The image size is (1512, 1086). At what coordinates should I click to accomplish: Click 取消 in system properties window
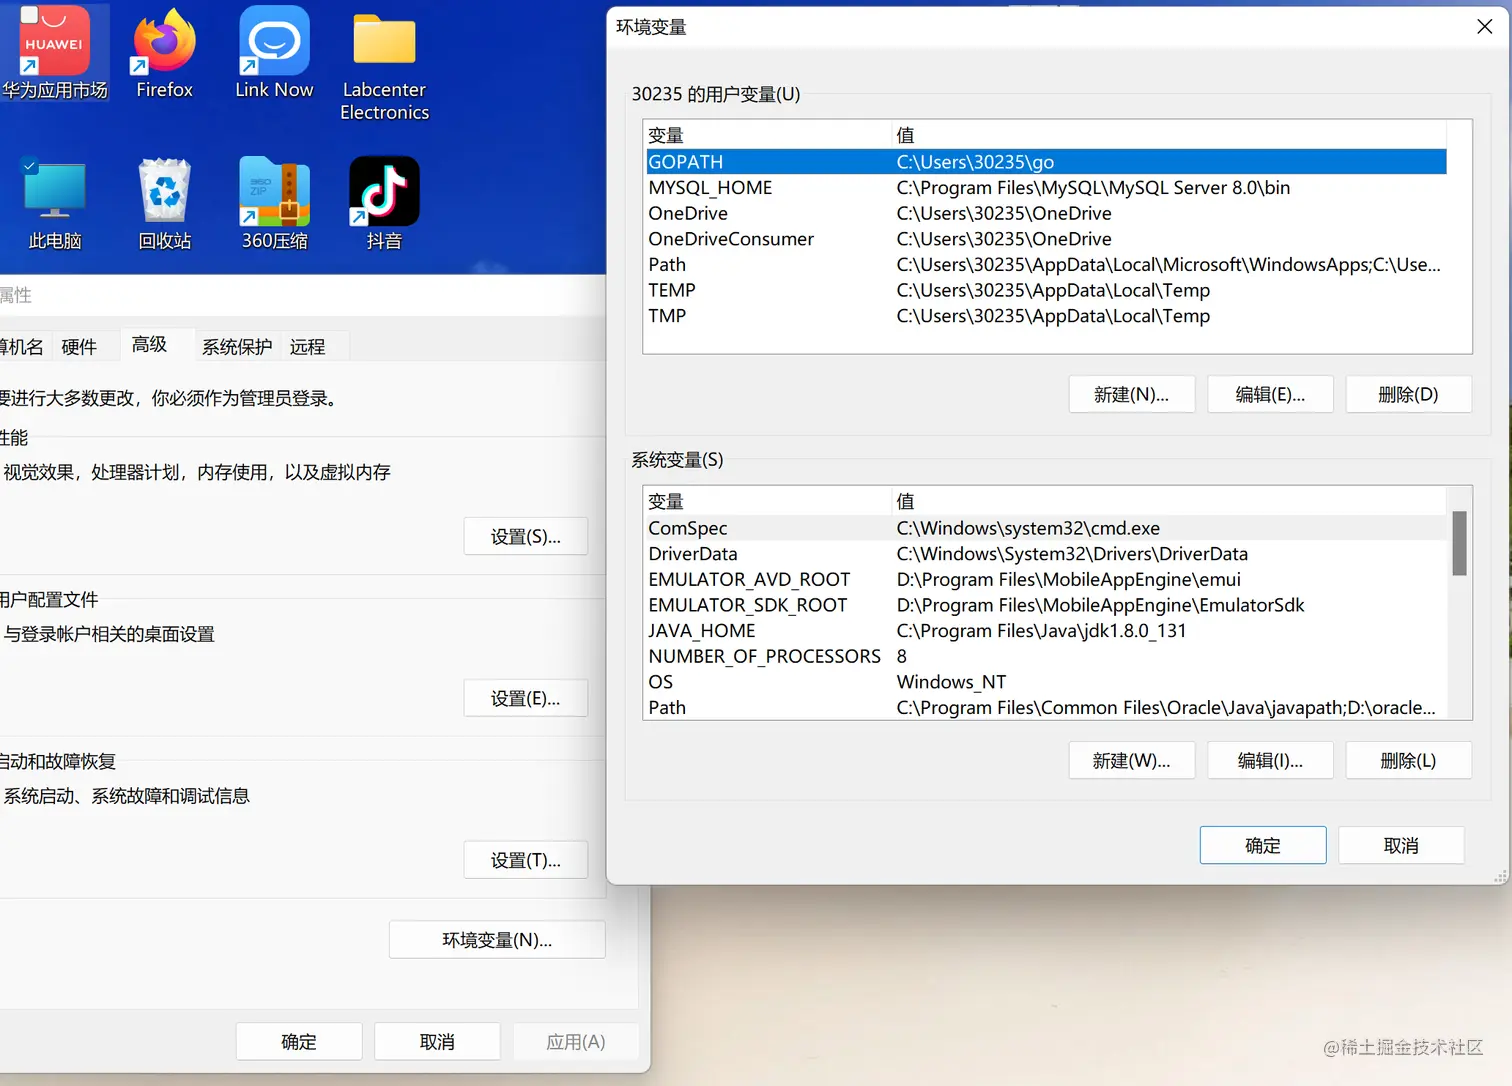point(437,1041)
